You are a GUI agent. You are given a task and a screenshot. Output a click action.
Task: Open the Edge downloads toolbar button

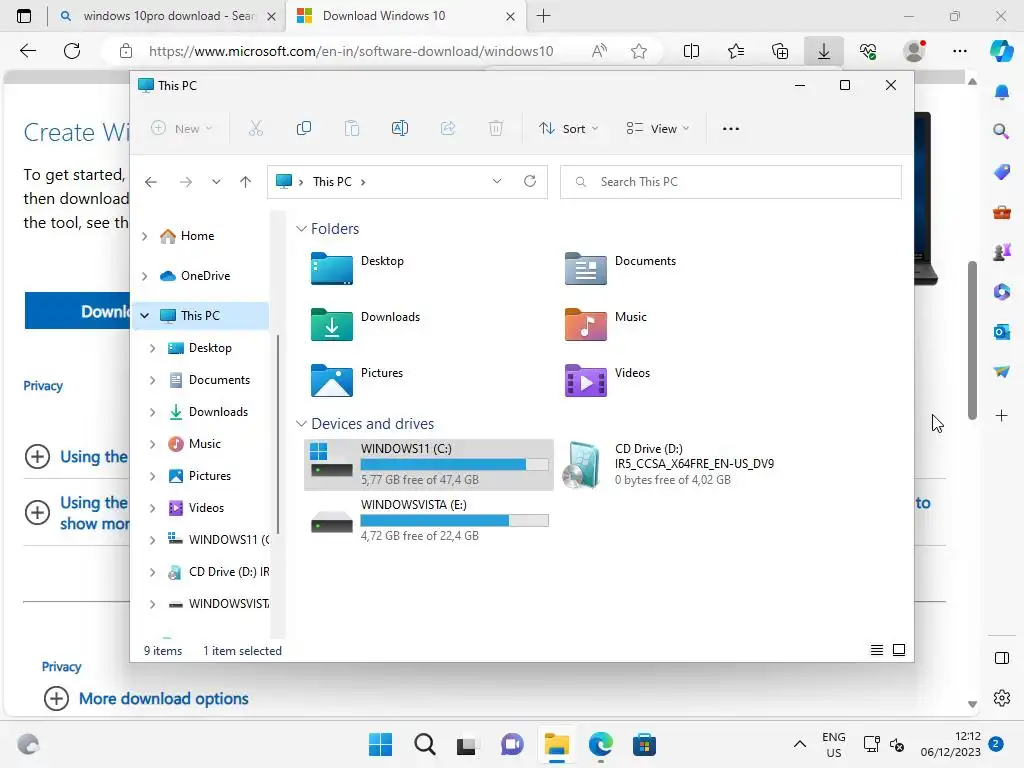(824, 51)
